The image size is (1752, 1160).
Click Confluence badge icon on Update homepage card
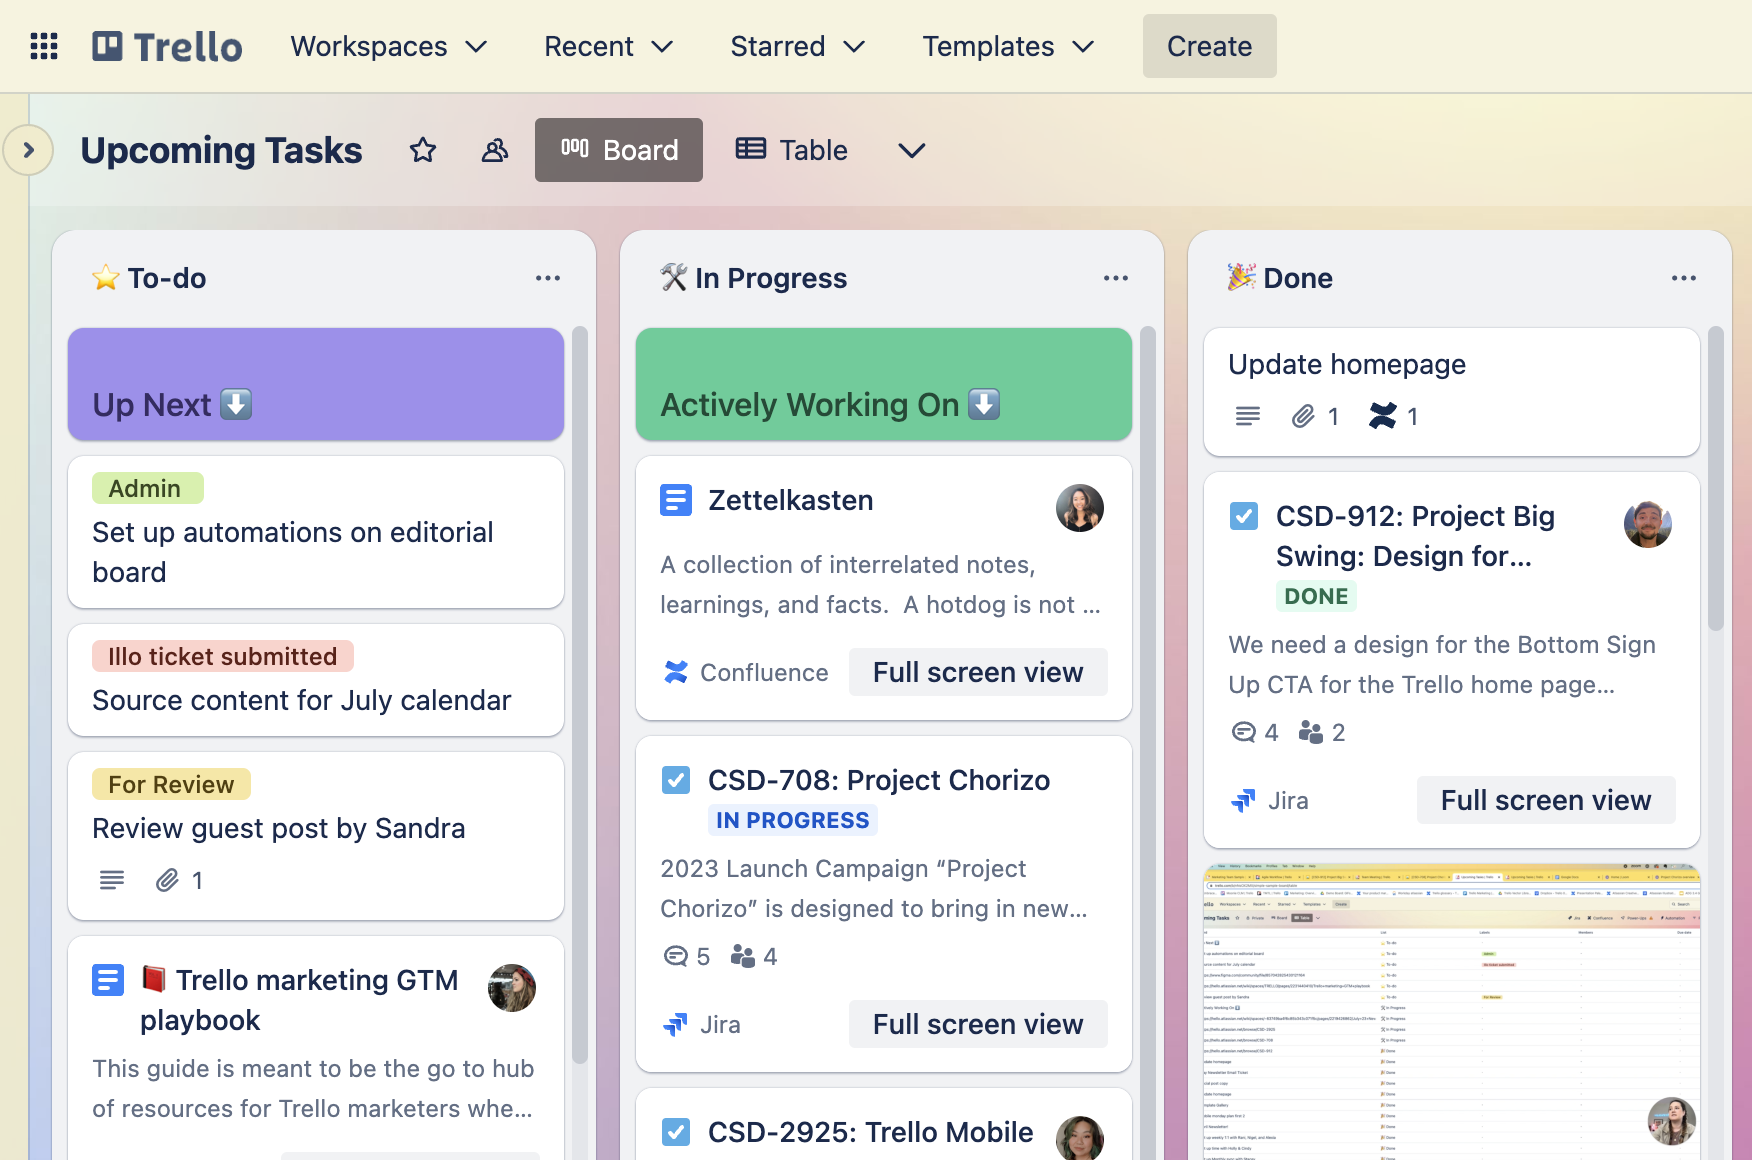point(1383,416)
